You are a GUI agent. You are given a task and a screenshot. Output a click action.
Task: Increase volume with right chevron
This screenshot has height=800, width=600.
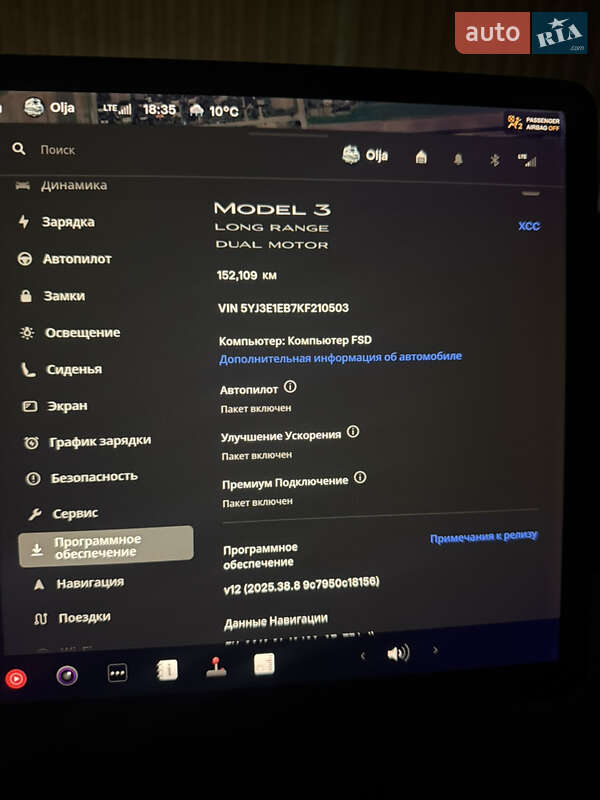pyautogui.click(x=435, y=650)
